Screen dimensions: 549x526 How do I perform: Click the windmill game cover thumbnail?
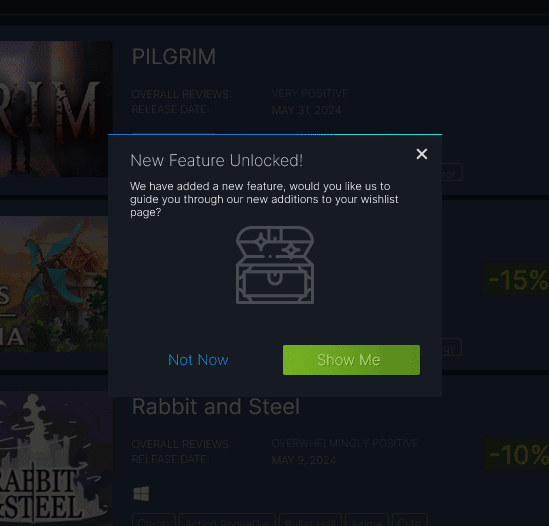click(54, 284)
